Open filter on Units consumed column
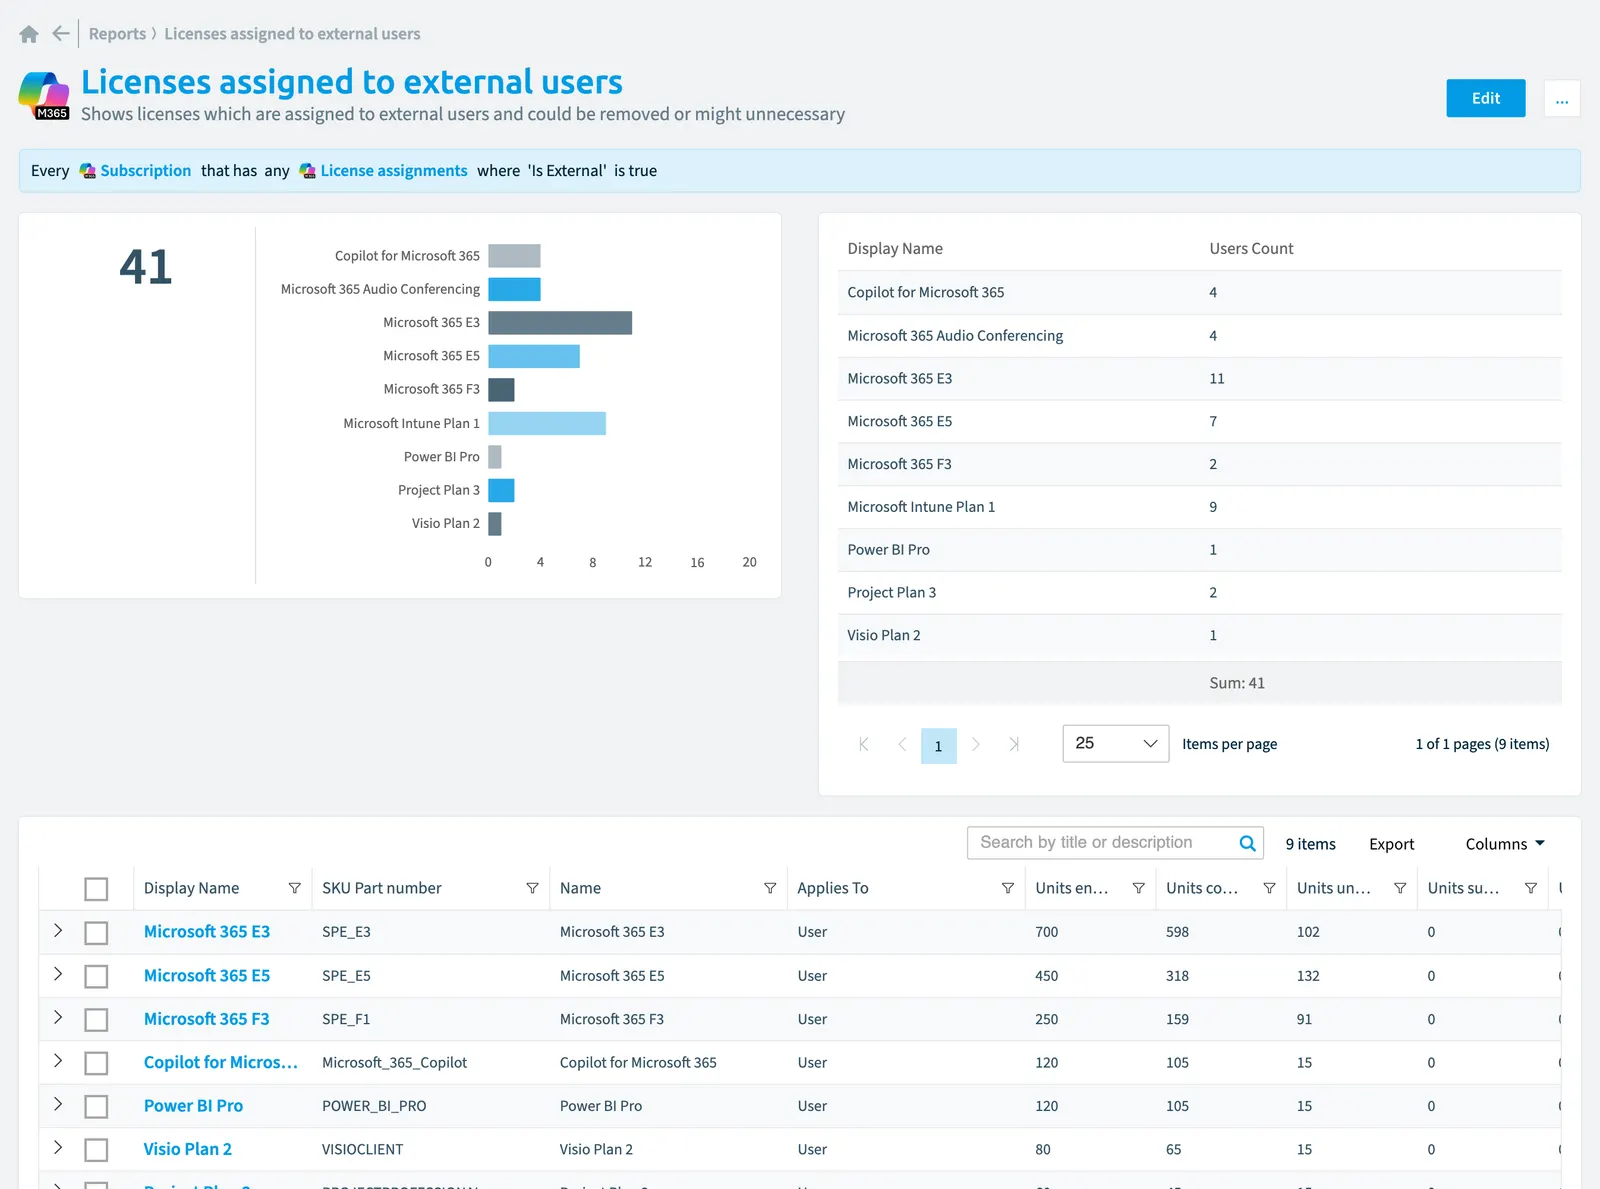Image resolution: width=1600 pixels, height=1189 pixels. click(x=1269, y=888)
